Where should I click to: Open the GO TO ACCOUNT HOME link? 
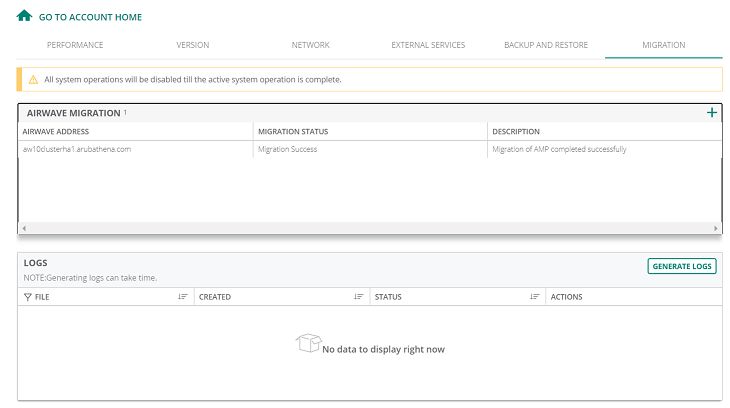(x=90, y=17)
